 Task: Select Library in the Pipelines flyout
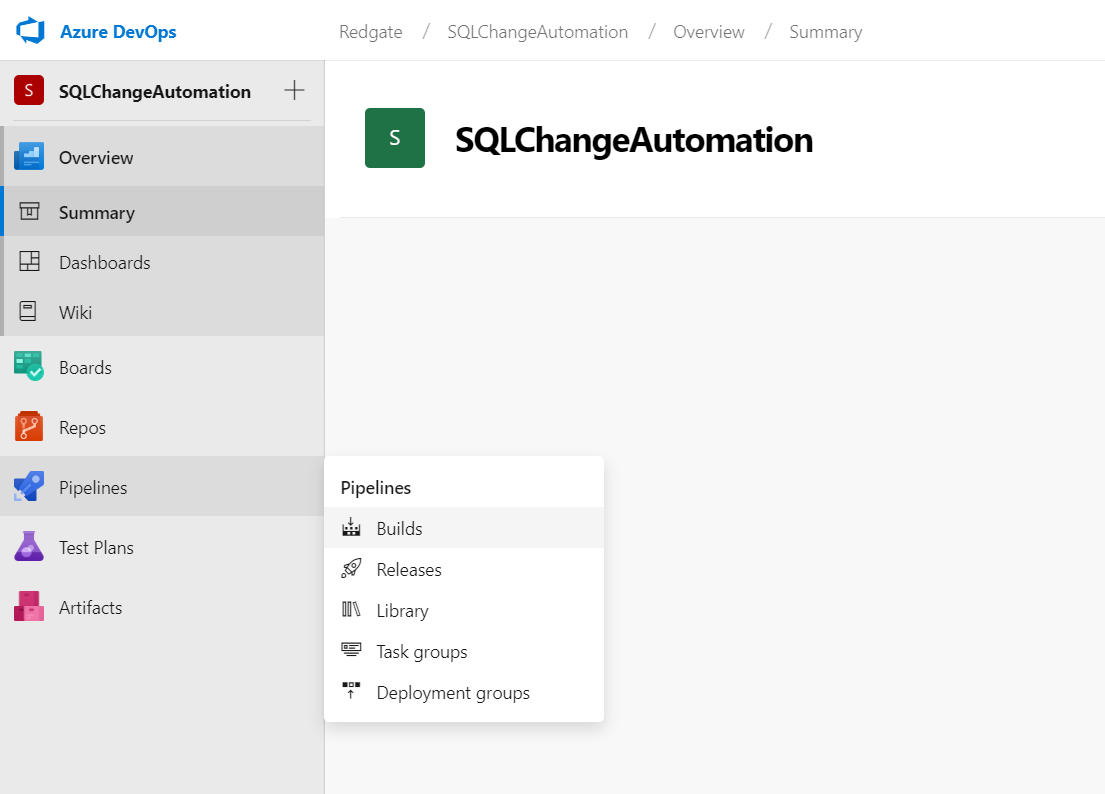464,610
